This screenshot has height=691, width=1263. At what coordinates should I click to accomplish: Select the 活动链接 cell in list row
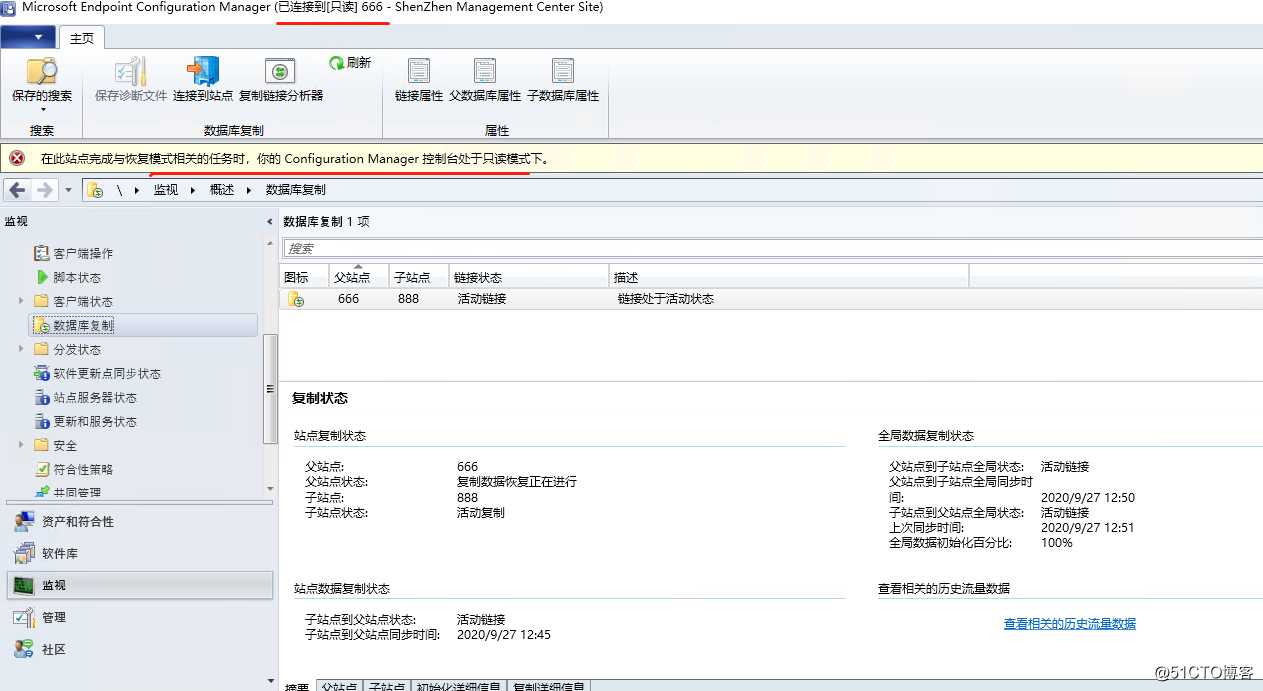[x=482, y=299]
